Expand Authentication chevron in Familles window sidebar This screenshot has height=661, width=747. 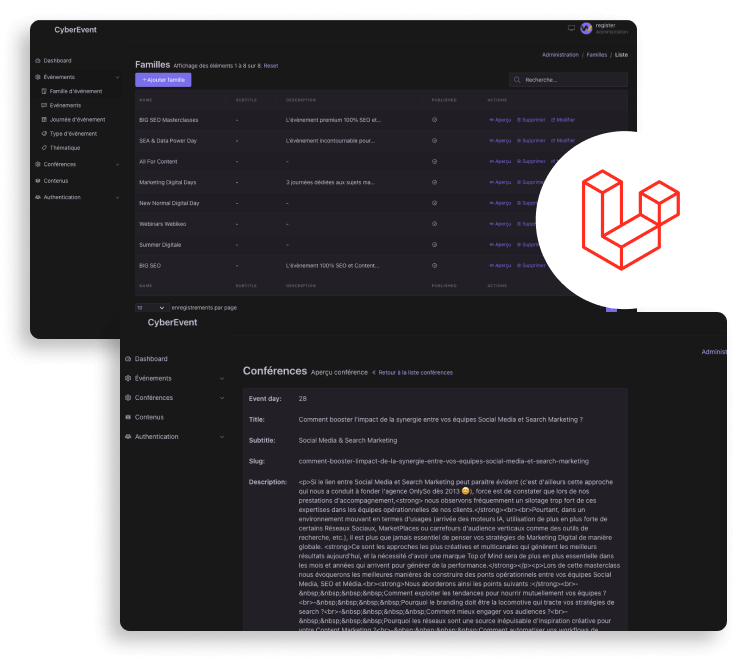coord(117,197)
